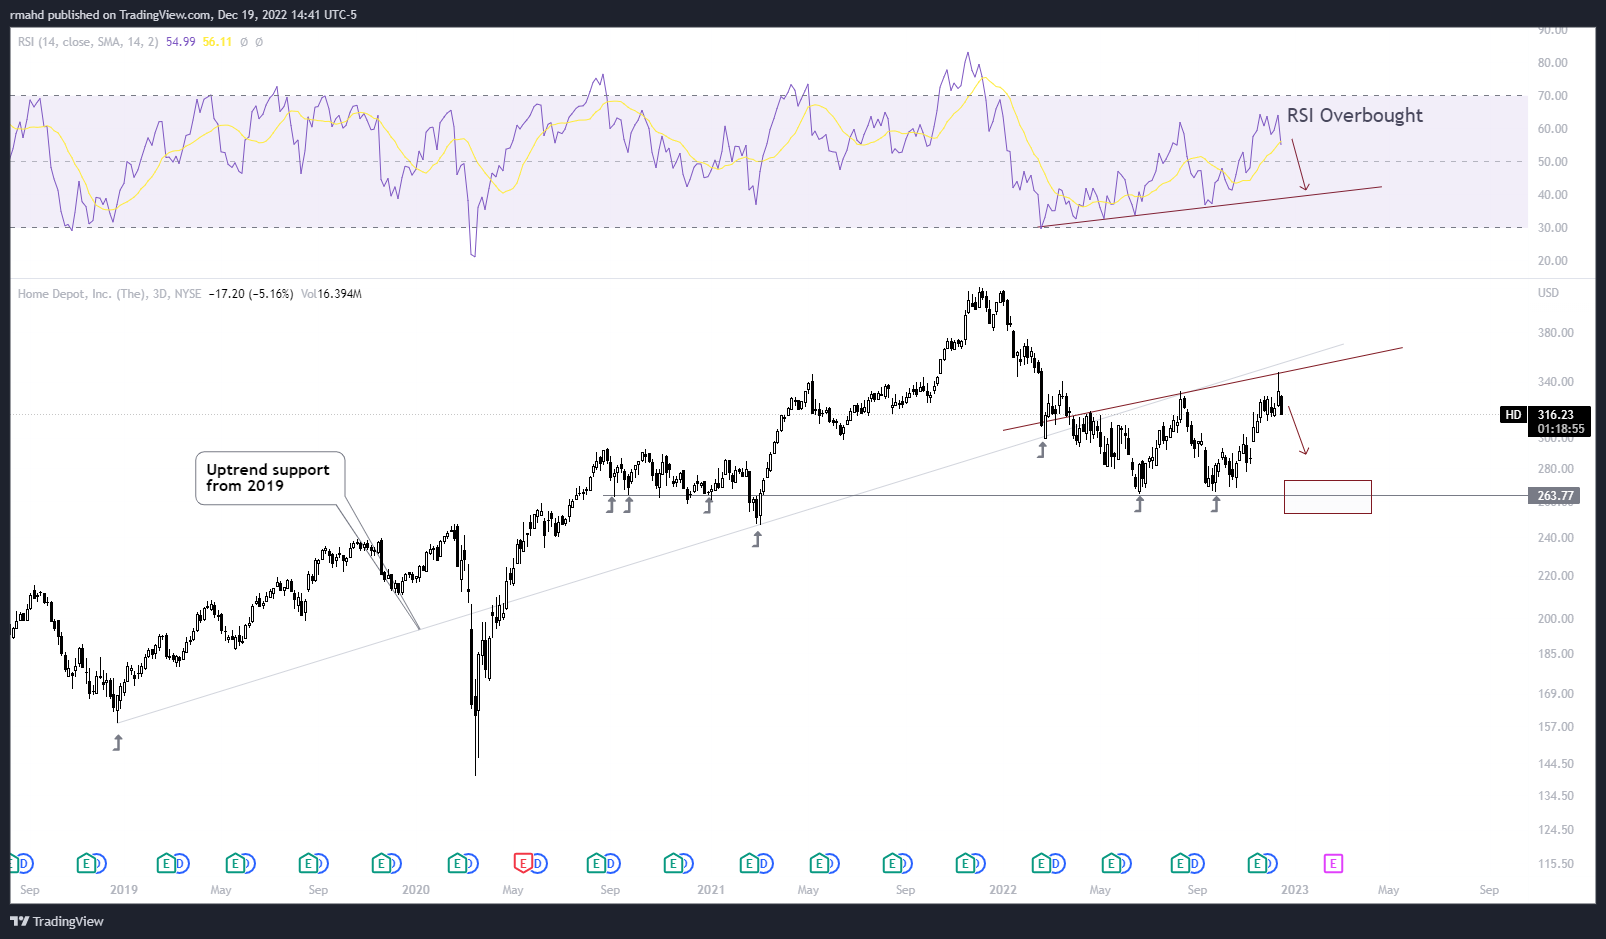Click the 144.50 price axis label

click(1556, 764)
